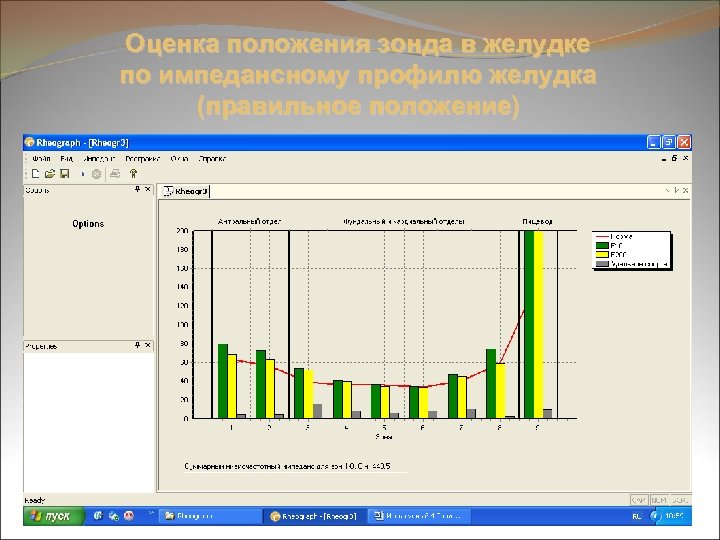Image resolution: width=720 pixels, height=540 pixels.
Task: Switch to the document taskbar button
Action: coord(420,516)
